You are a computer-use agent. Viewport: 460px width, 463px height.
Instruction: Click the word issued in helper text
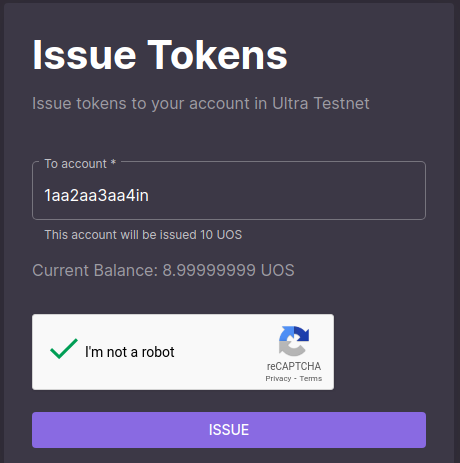(x=178, y=235)
